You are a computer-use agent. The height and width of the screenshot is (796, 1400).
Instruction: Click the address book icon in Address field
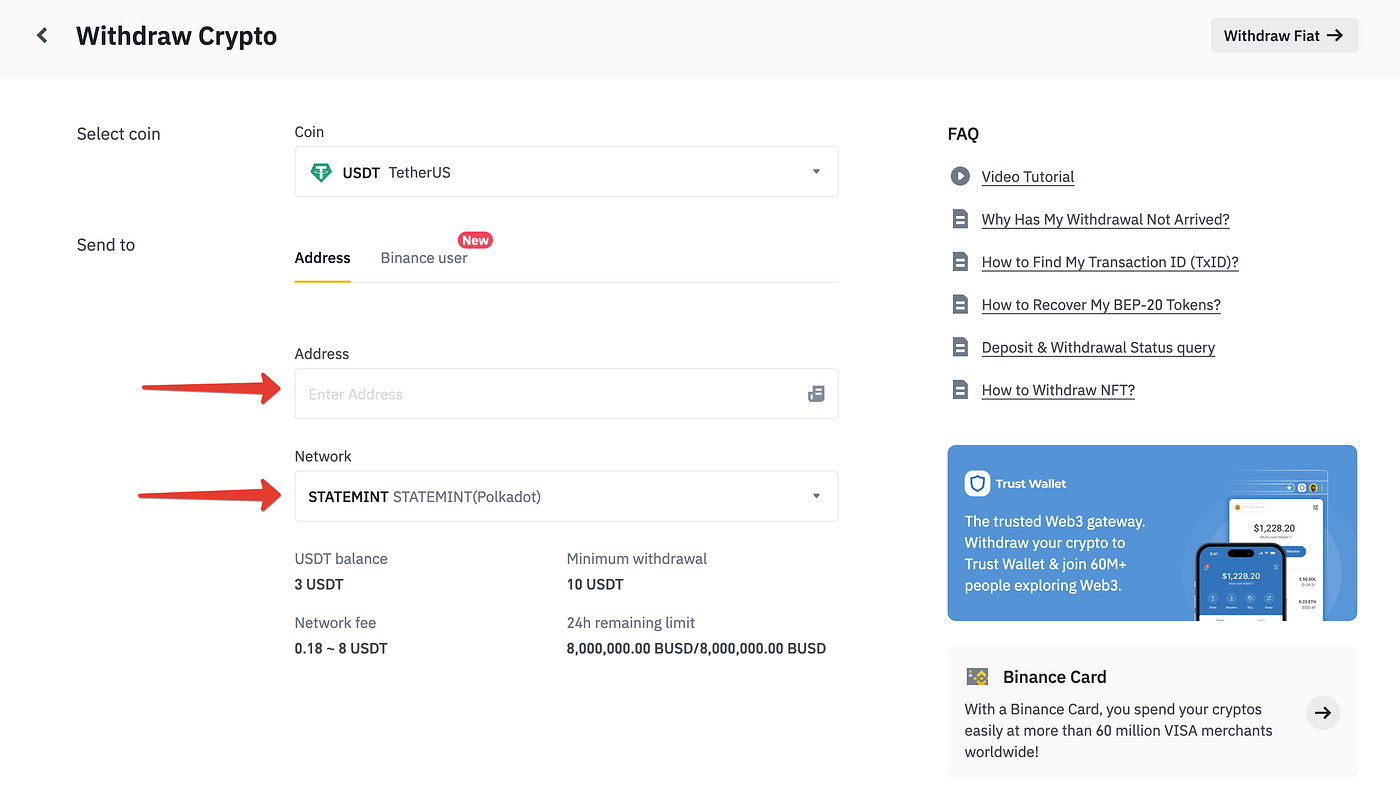tap(816, 394)
